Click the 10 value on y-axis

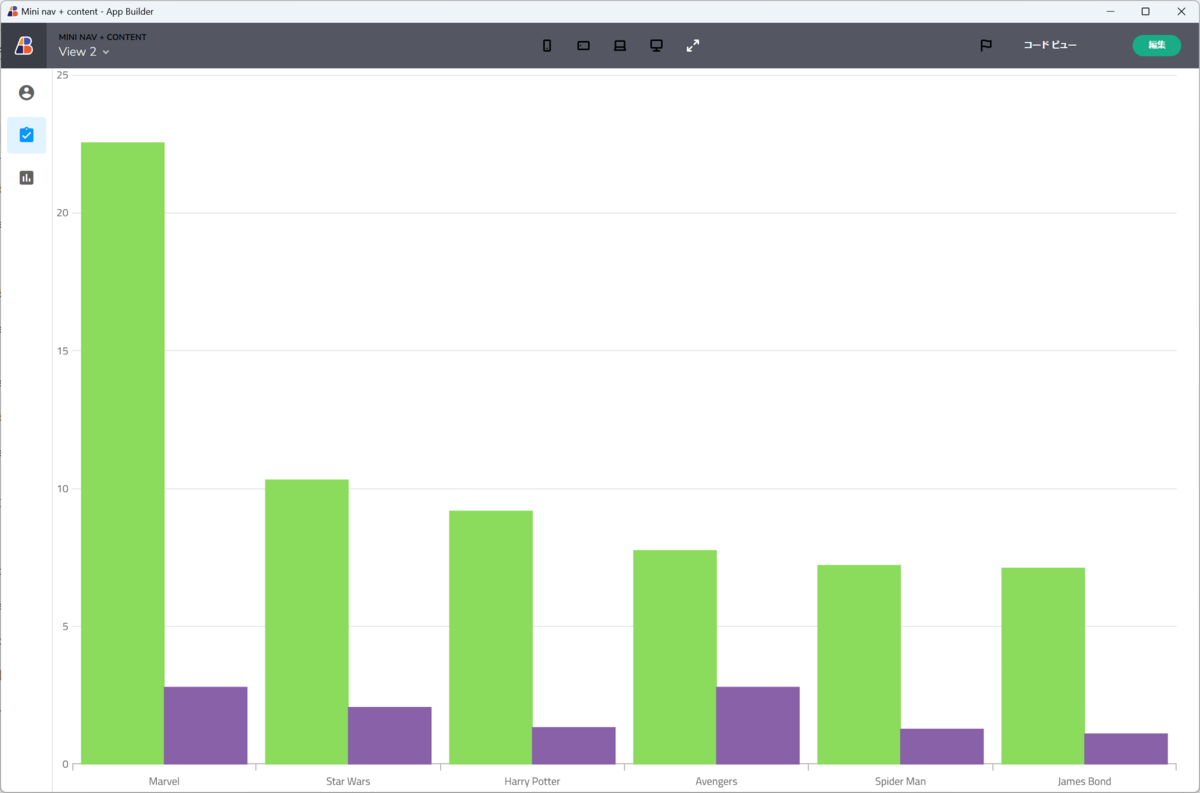click(62, 489)
